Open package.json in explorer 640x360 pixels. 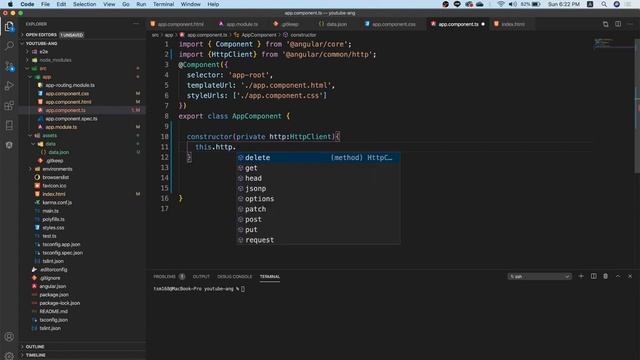[54, 295]
